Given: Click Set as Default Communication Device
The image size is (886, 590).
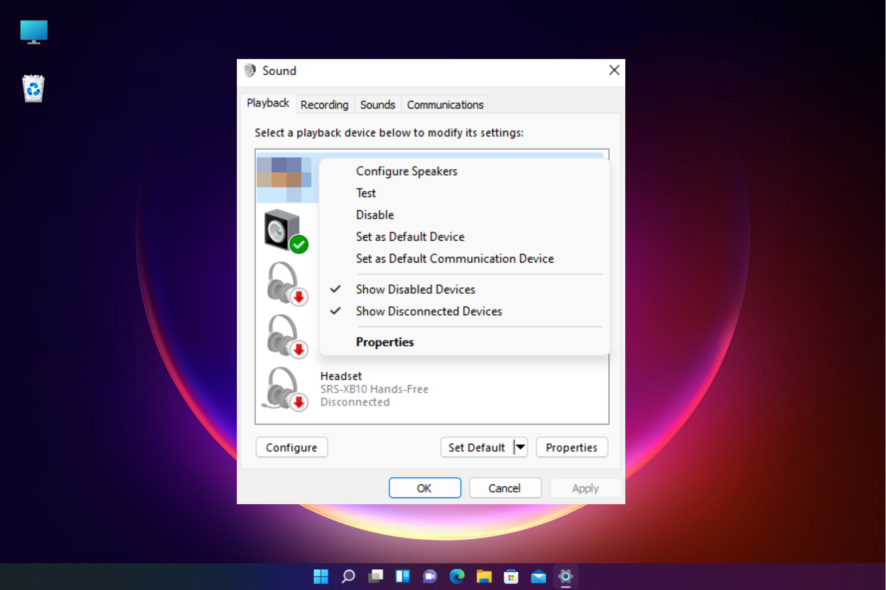Looking at the screenshot, I should (x=464, y=259).
